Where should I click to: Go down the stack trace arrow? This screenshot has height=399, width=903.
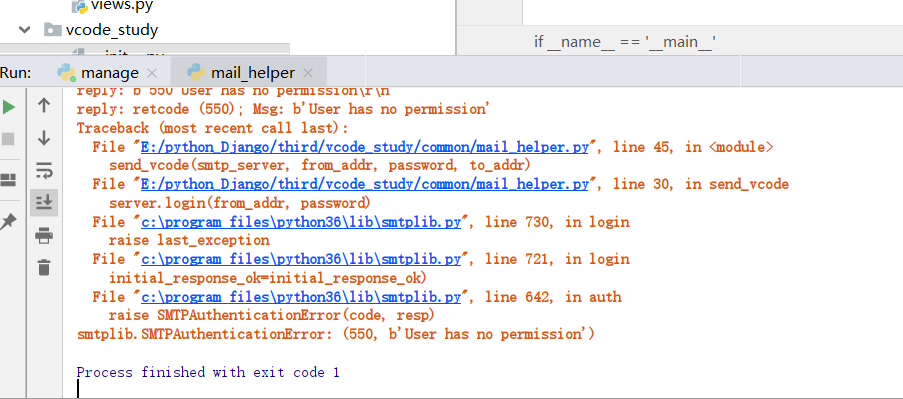[44, 138]
